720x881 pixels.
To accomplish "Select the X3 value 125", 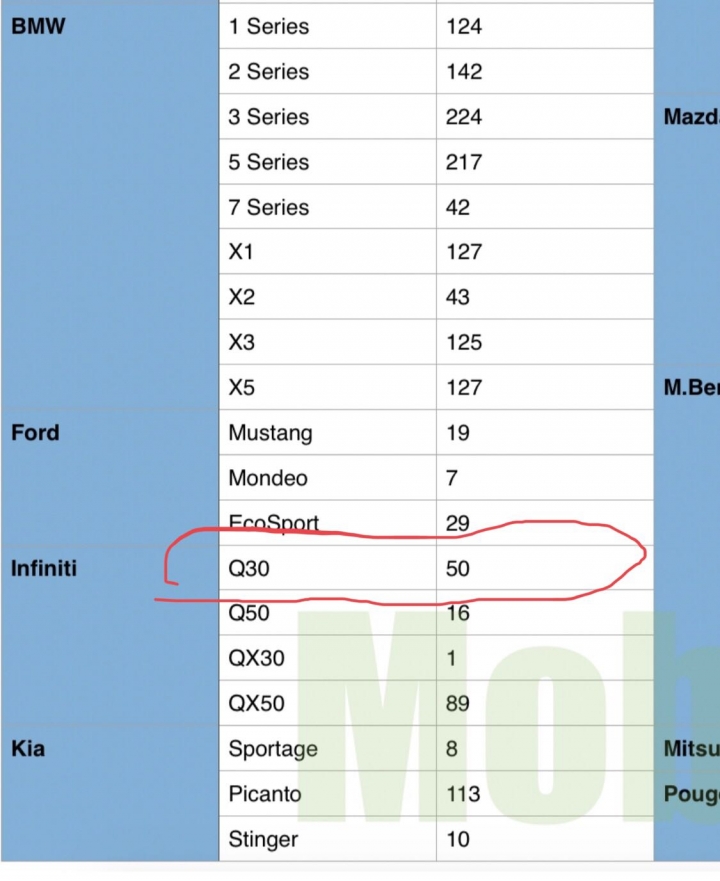I will click(x=464, y=342).
